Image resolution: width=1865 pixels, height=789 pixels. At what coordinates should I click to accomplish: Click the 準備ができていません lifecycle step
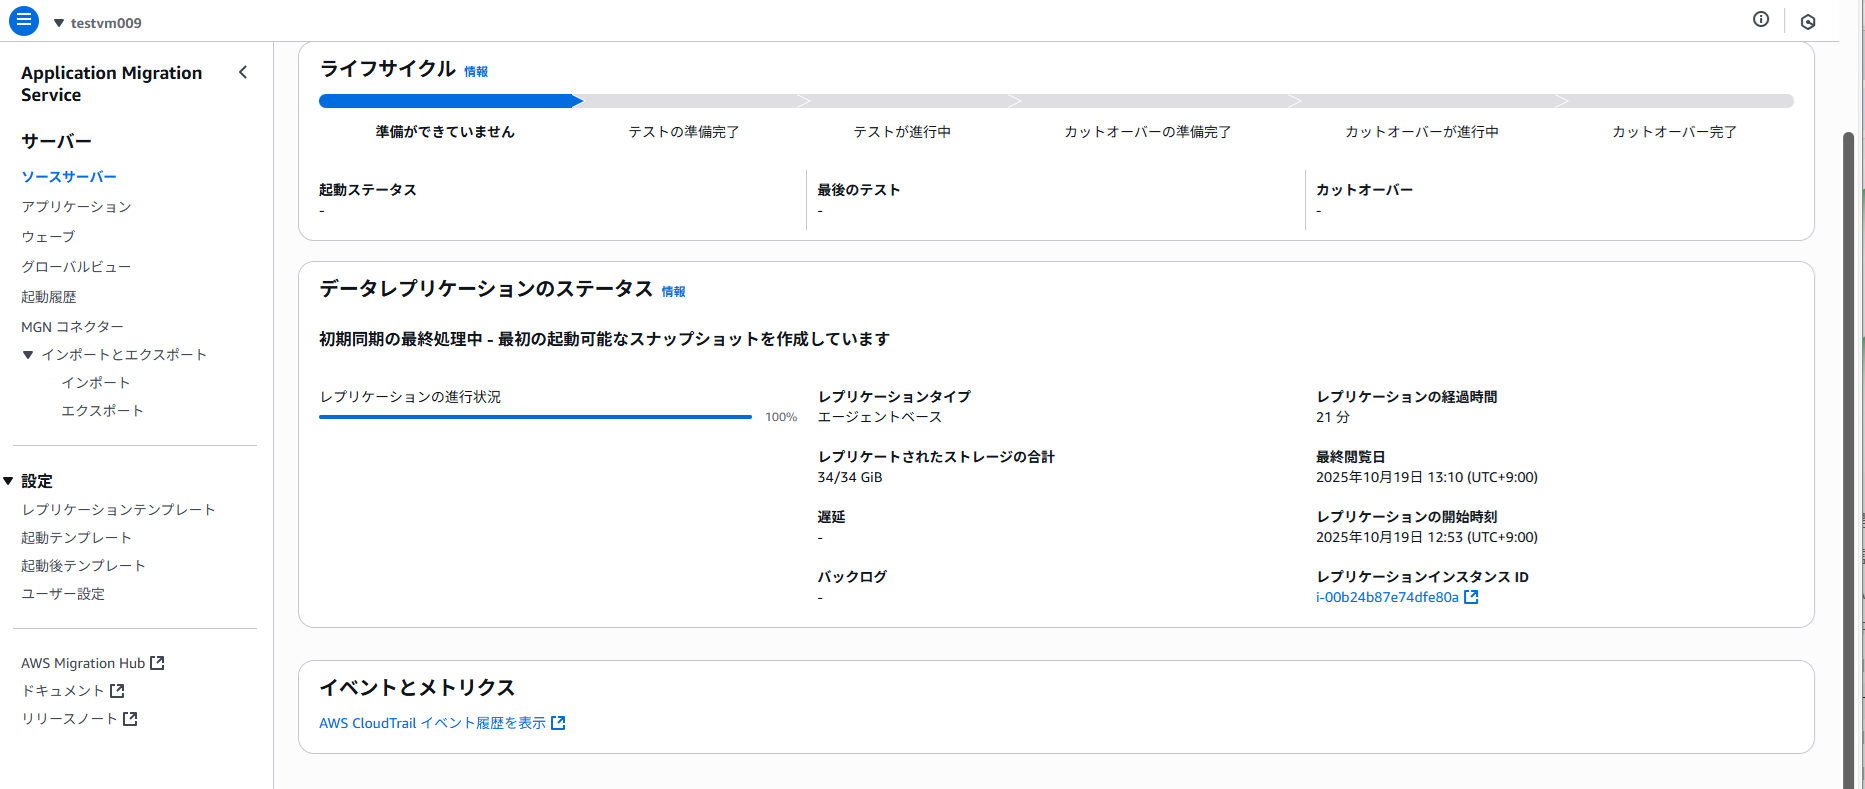(x=445, y=132)
